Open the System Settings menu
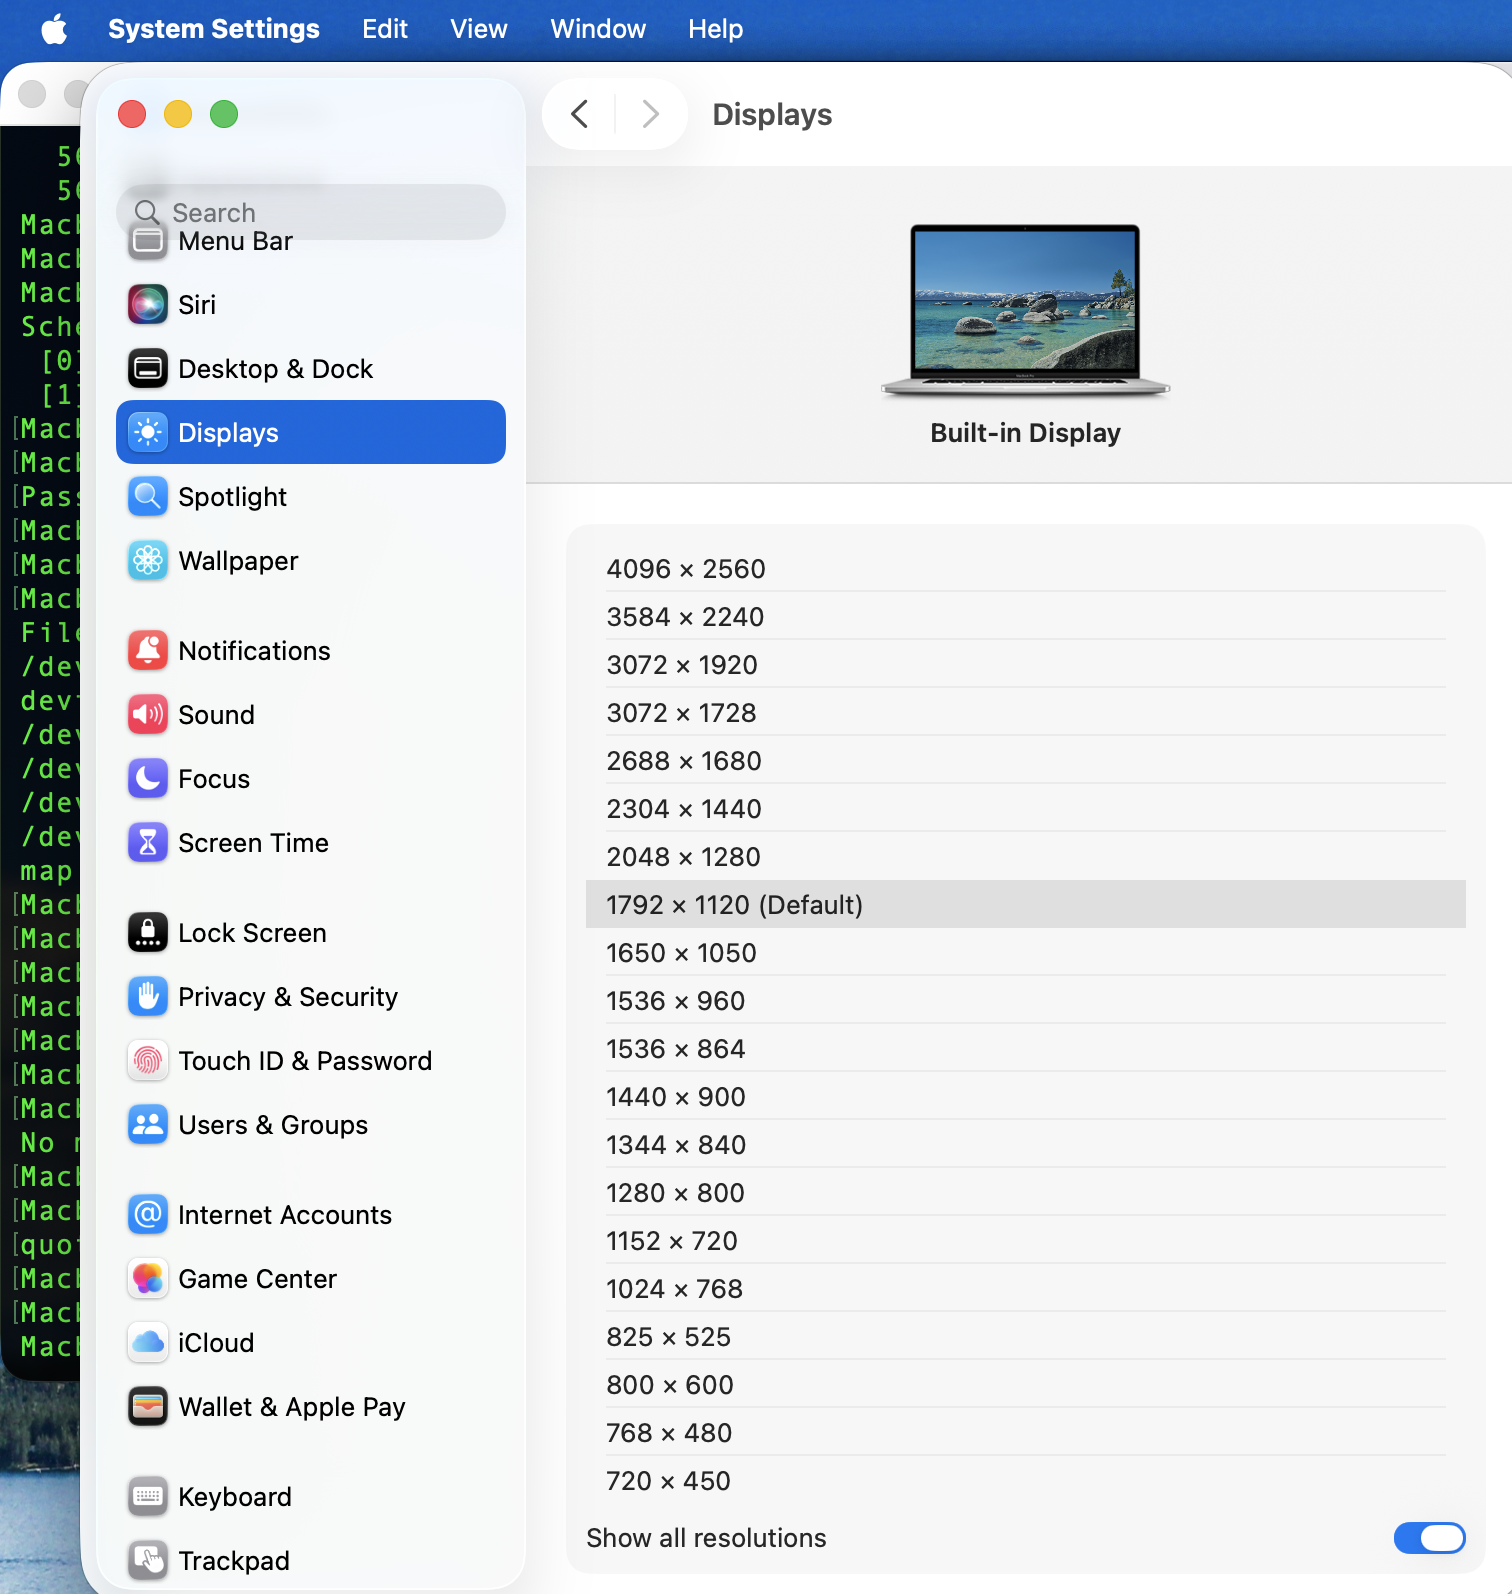Screen dimensions: 1512x1594 click(x=214, y=29)
